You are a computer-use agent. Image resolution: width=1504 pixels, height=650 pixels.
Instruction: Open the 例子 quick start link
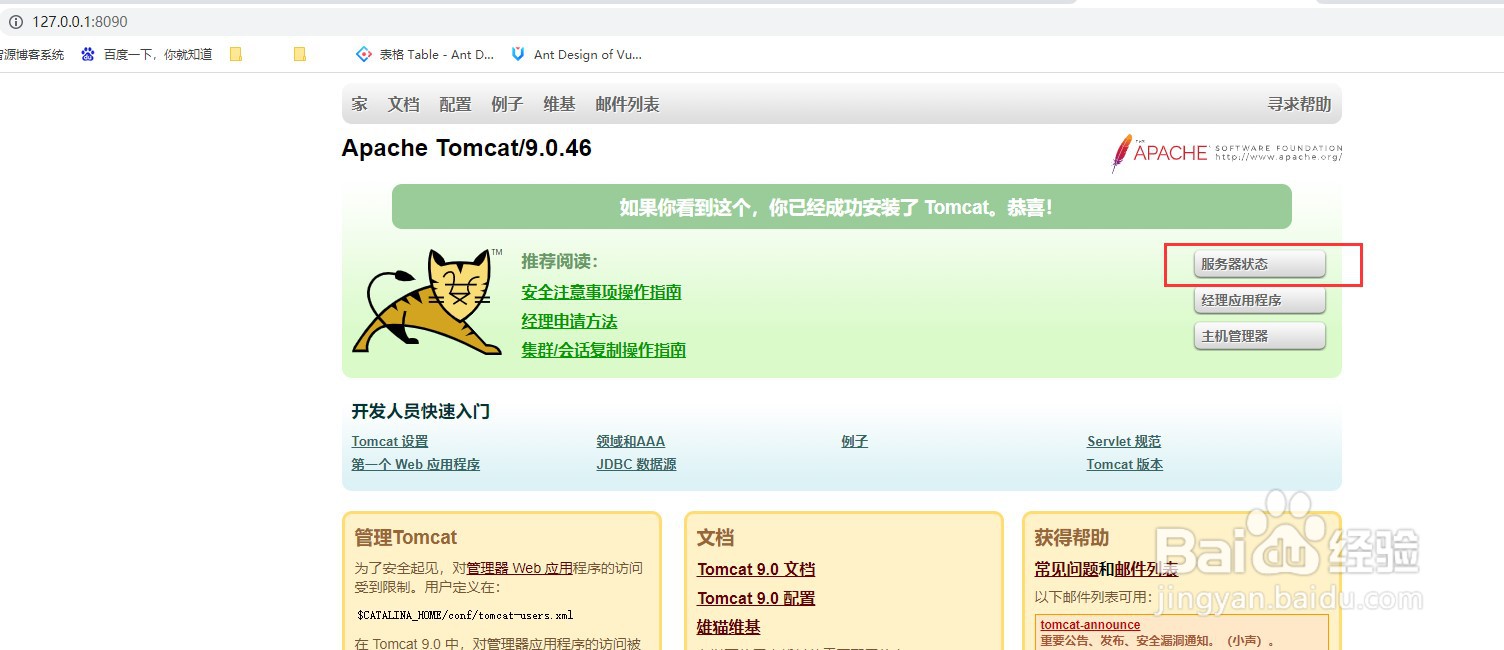pyautogui.click(x=854, y=441)
